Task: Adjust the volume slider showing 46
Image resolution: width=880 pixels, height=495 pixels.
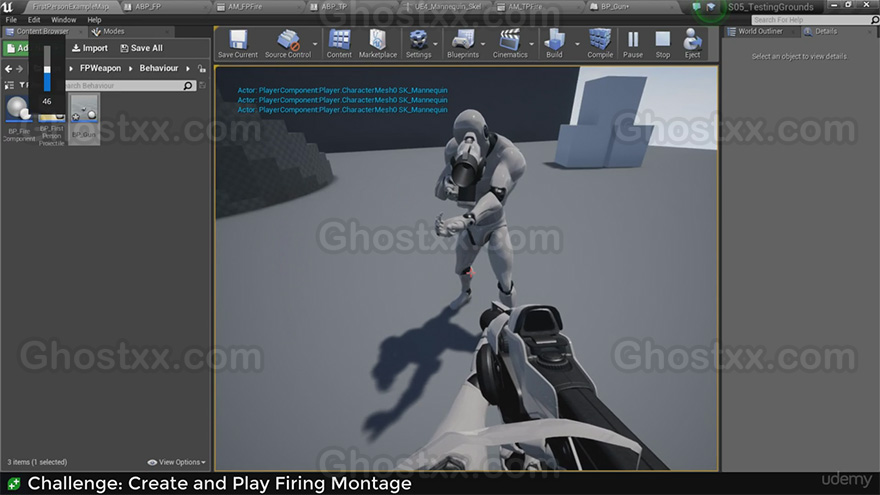Action: (47, 69)
